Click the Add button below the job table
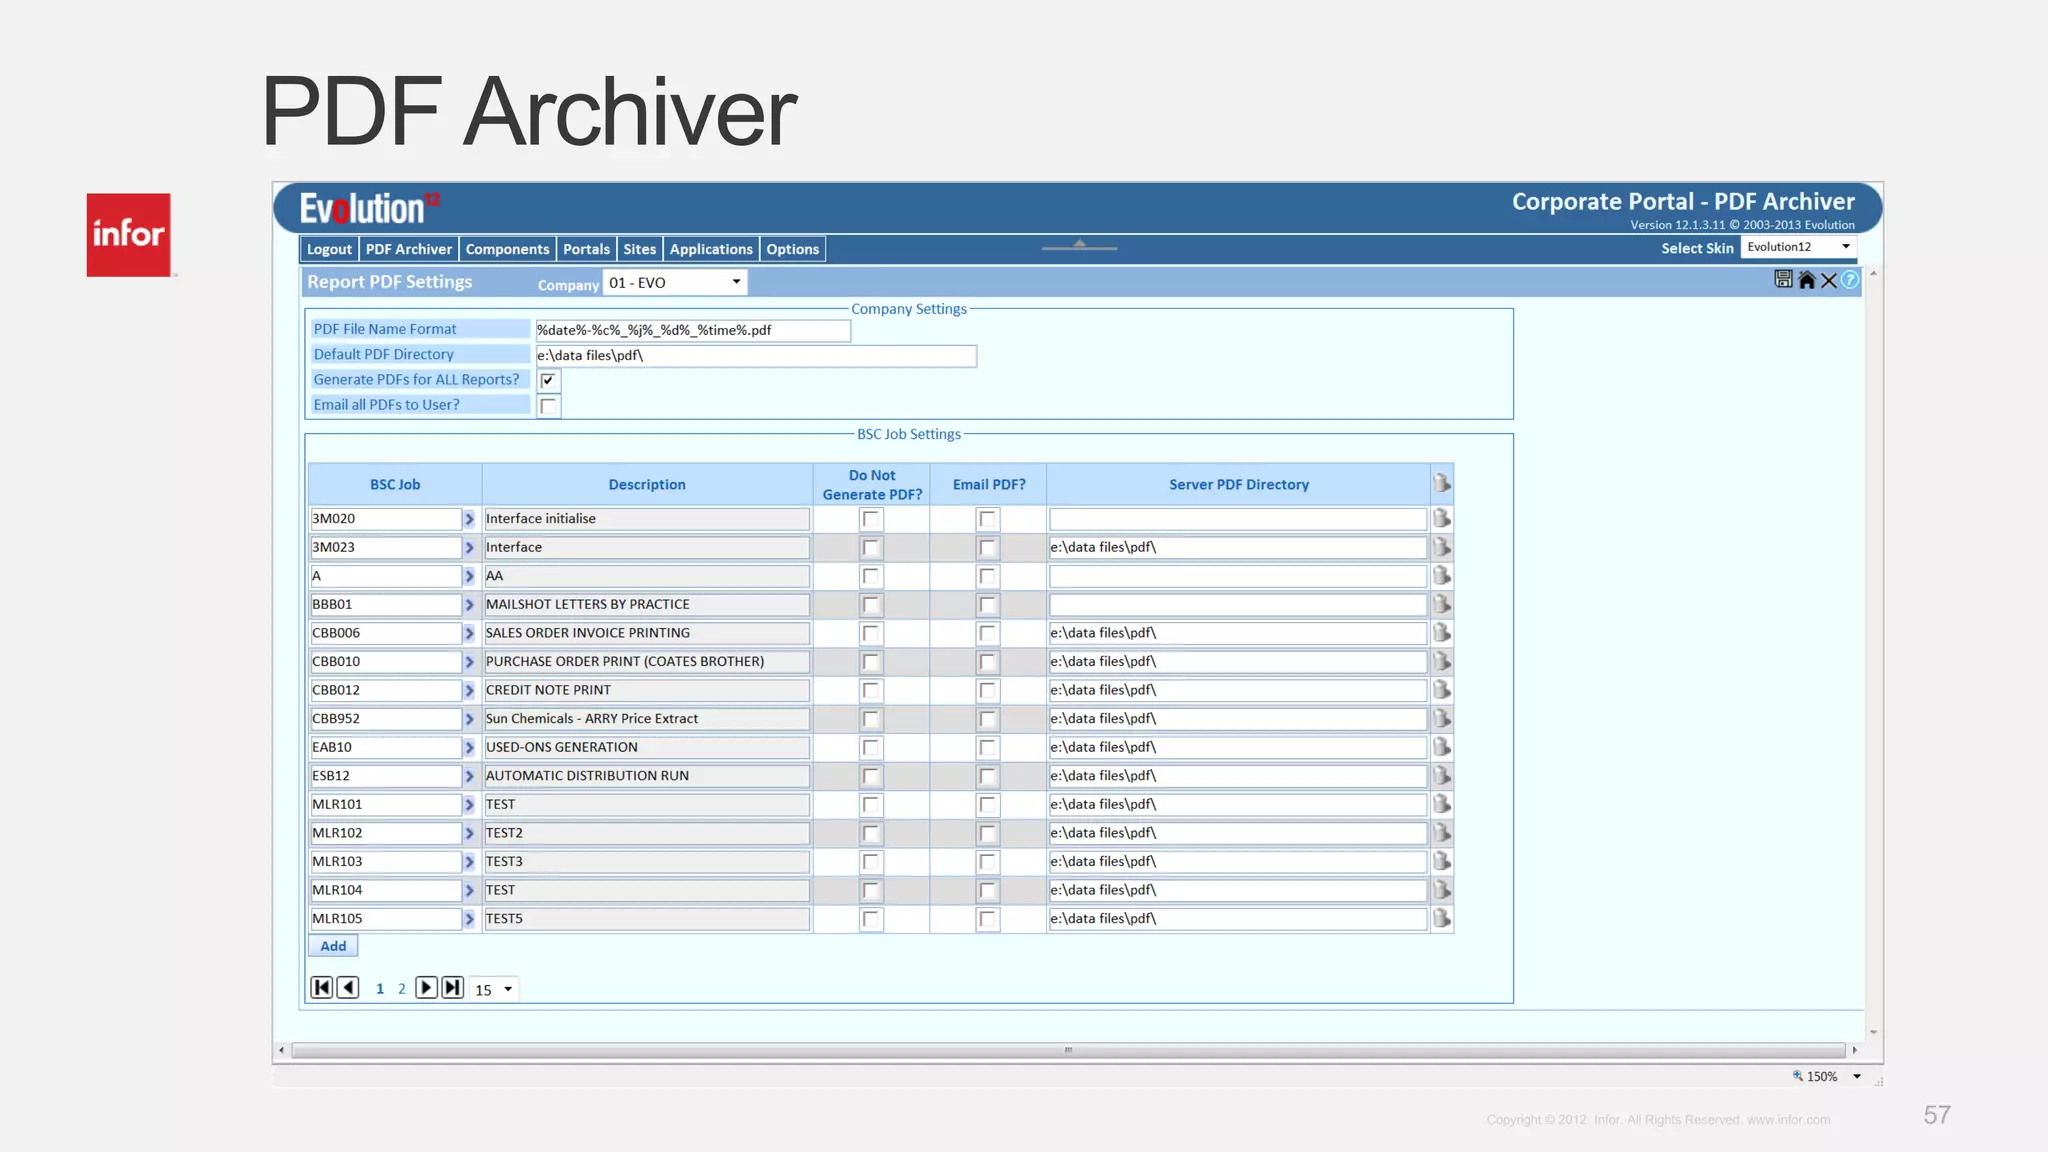2048x1152 pixels. pos(333,946)
